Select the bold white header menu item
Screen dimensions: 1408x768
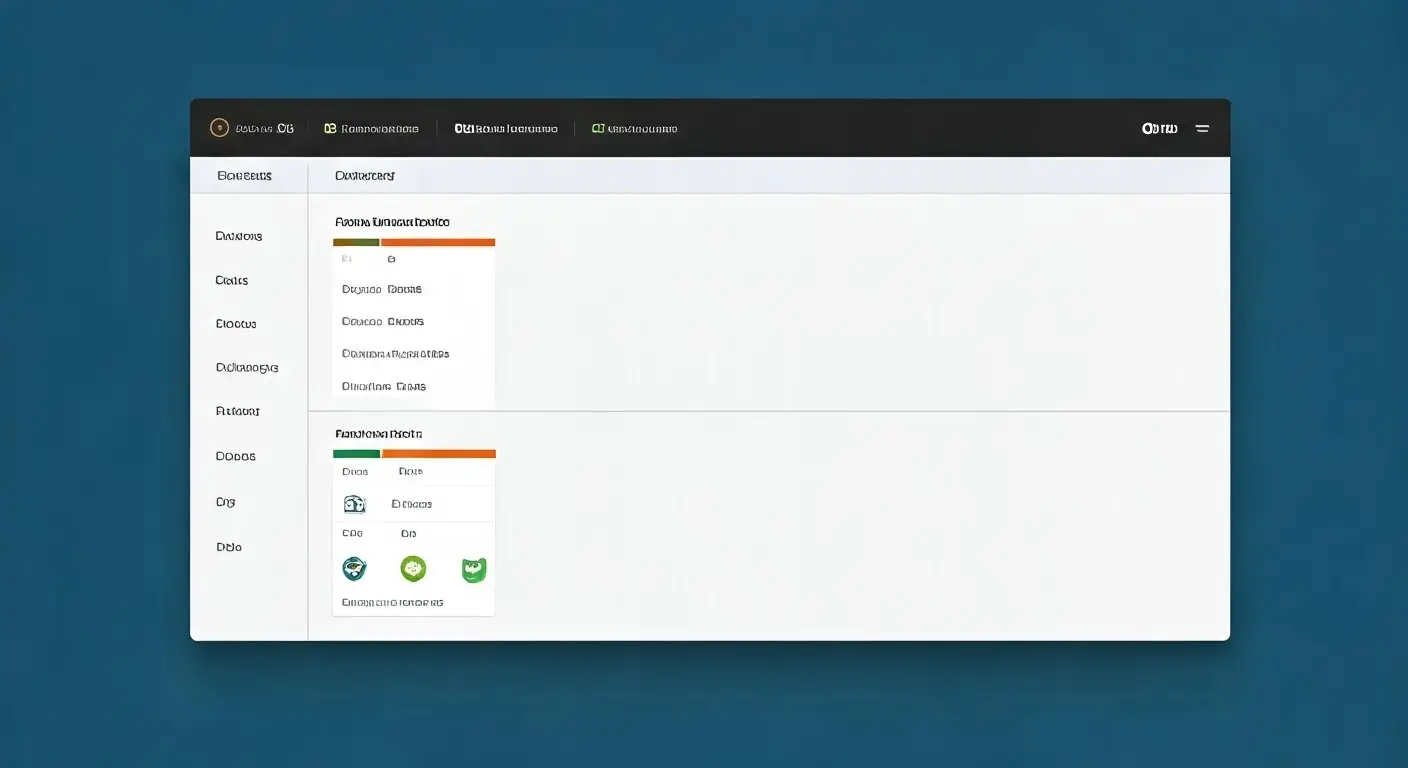[x=506, y=129]
